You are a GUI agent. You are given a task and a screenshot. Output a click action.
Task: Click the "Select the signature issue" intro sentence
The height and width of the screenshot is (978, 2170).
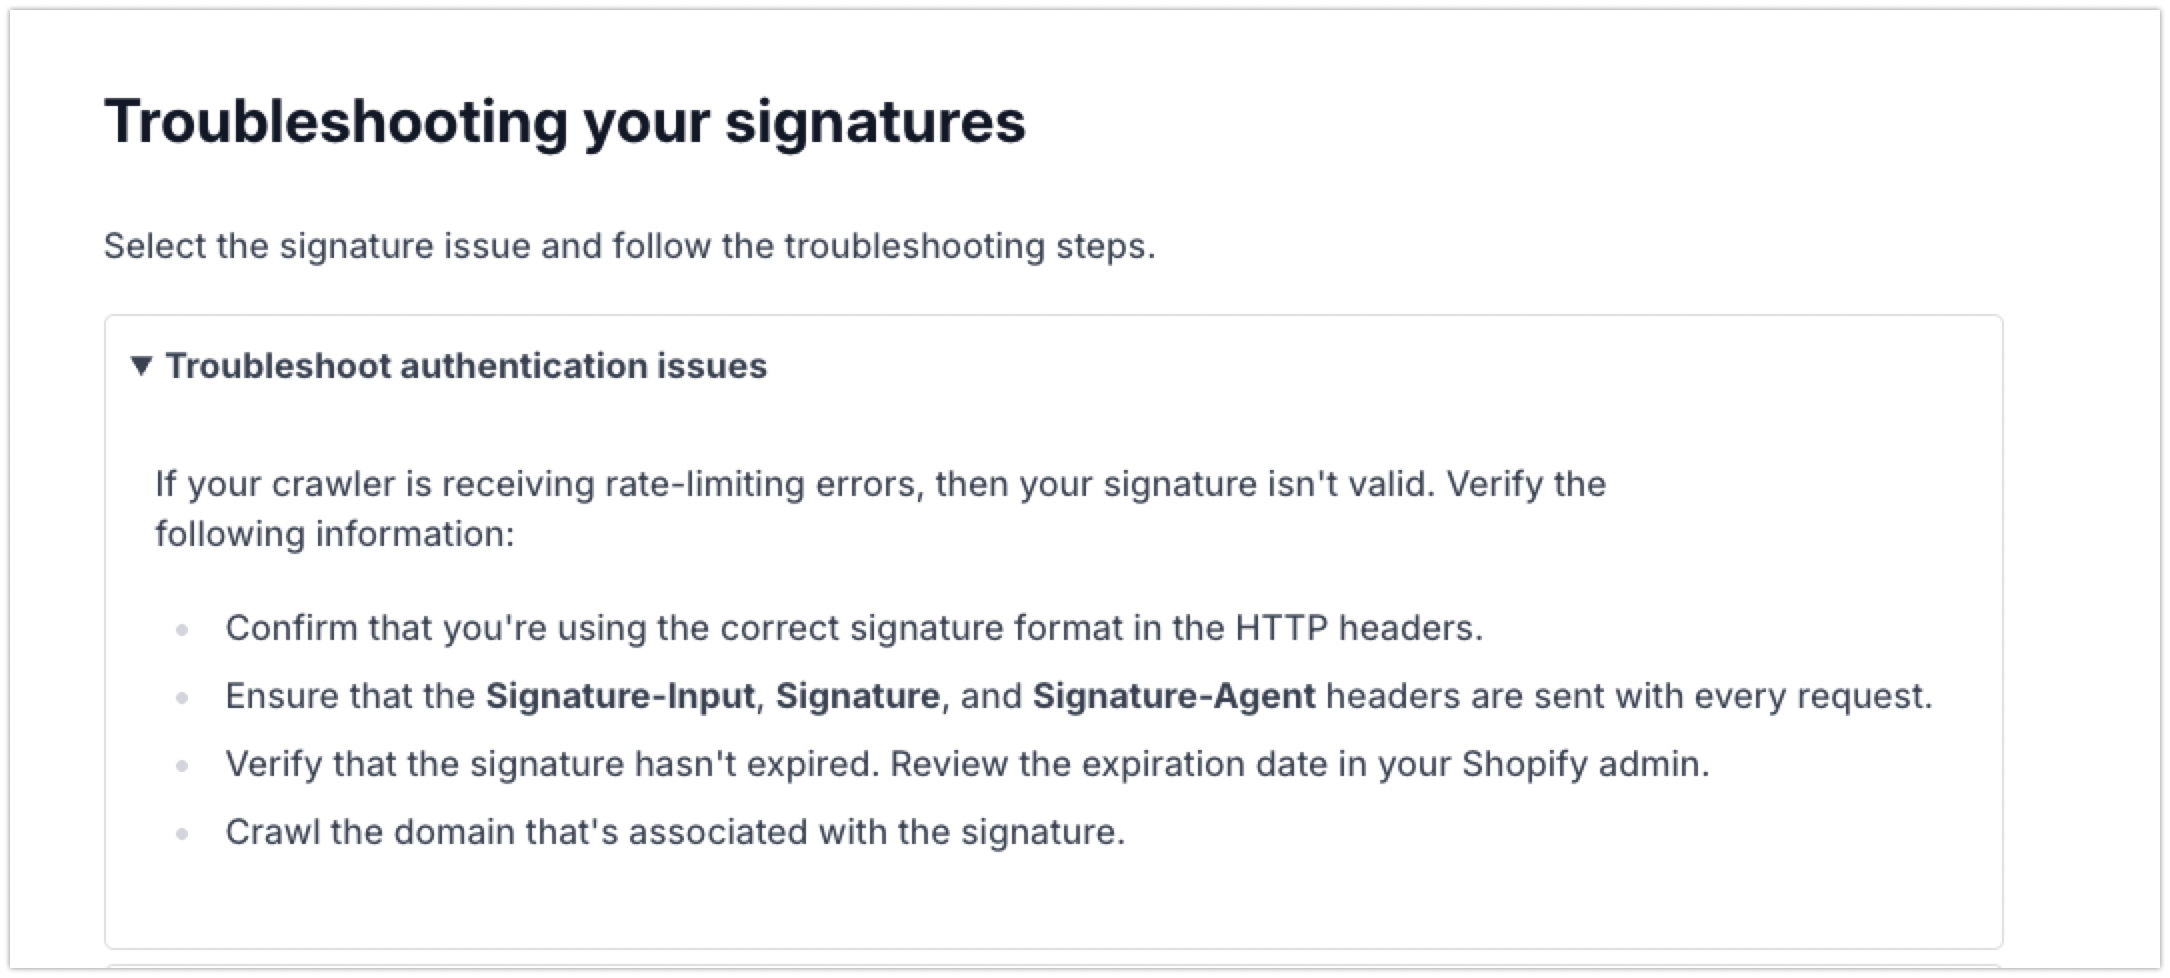point(629,246)
